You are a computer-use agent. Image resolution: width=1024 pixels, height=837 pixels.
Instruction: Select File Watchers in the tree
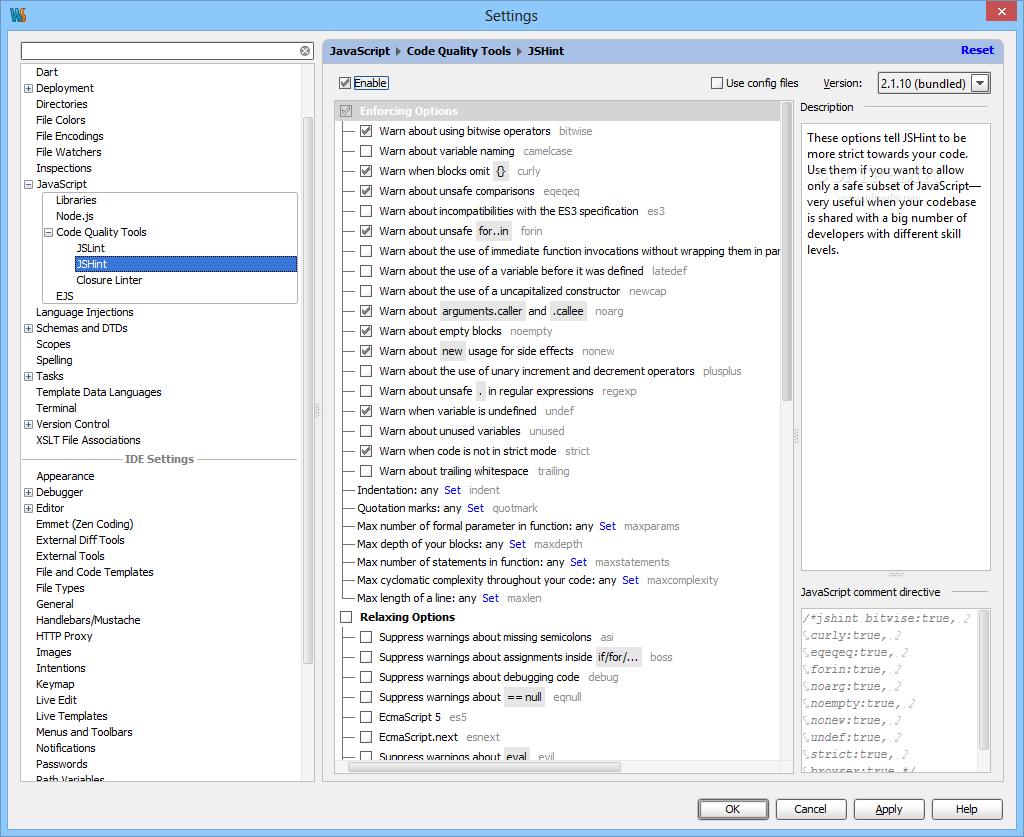69,152
